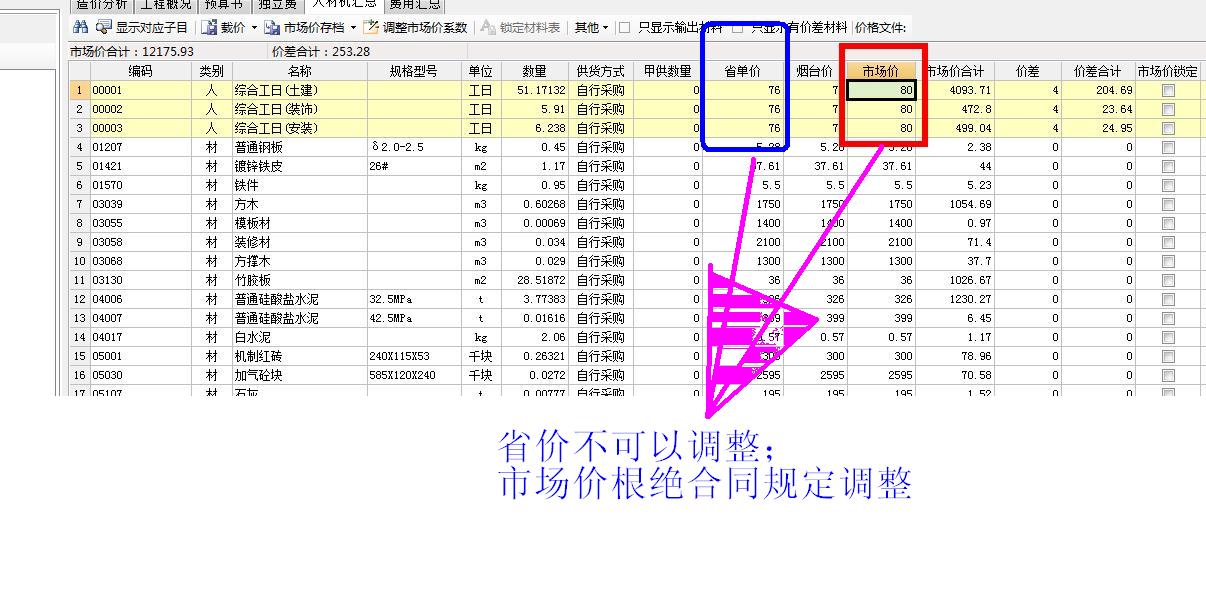
Task: Tick 市场价锁定 checkbox for 白水泥 row
Action: click(1168, 337)
